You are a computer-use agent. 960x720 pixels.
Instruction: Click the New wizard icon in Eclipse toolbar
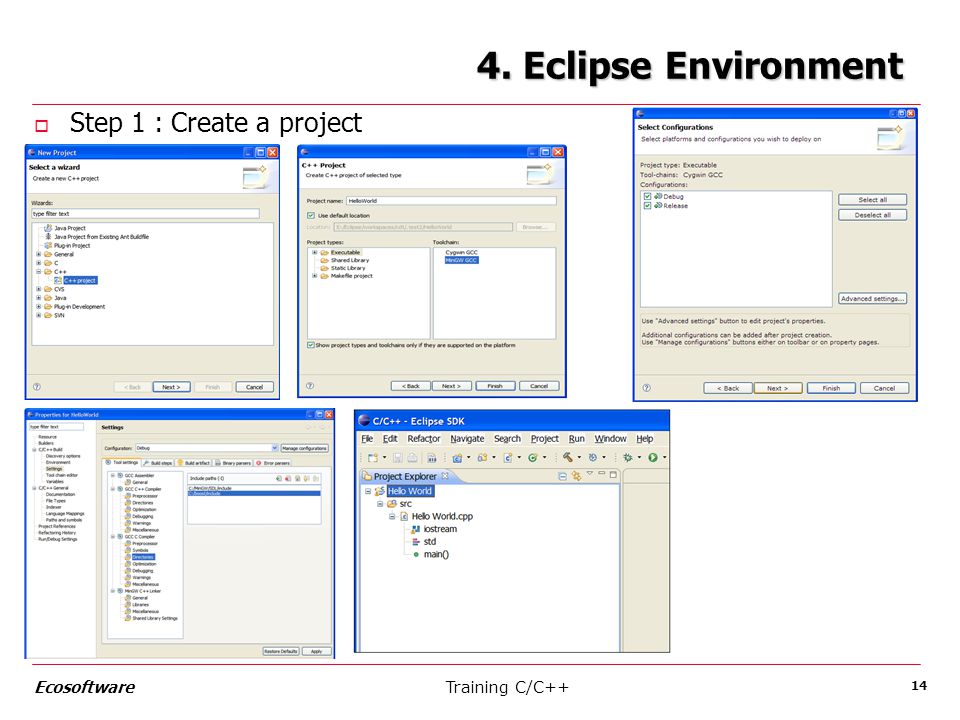372,457
